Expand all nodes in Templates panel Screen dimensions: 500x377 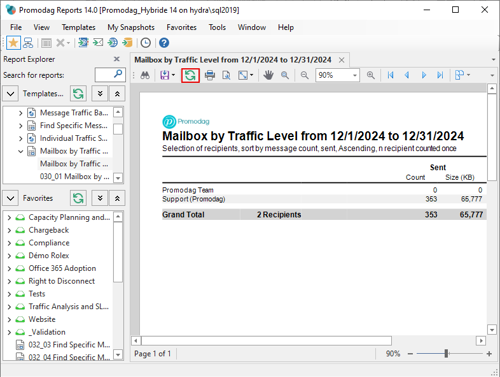[x=100, y=94]
